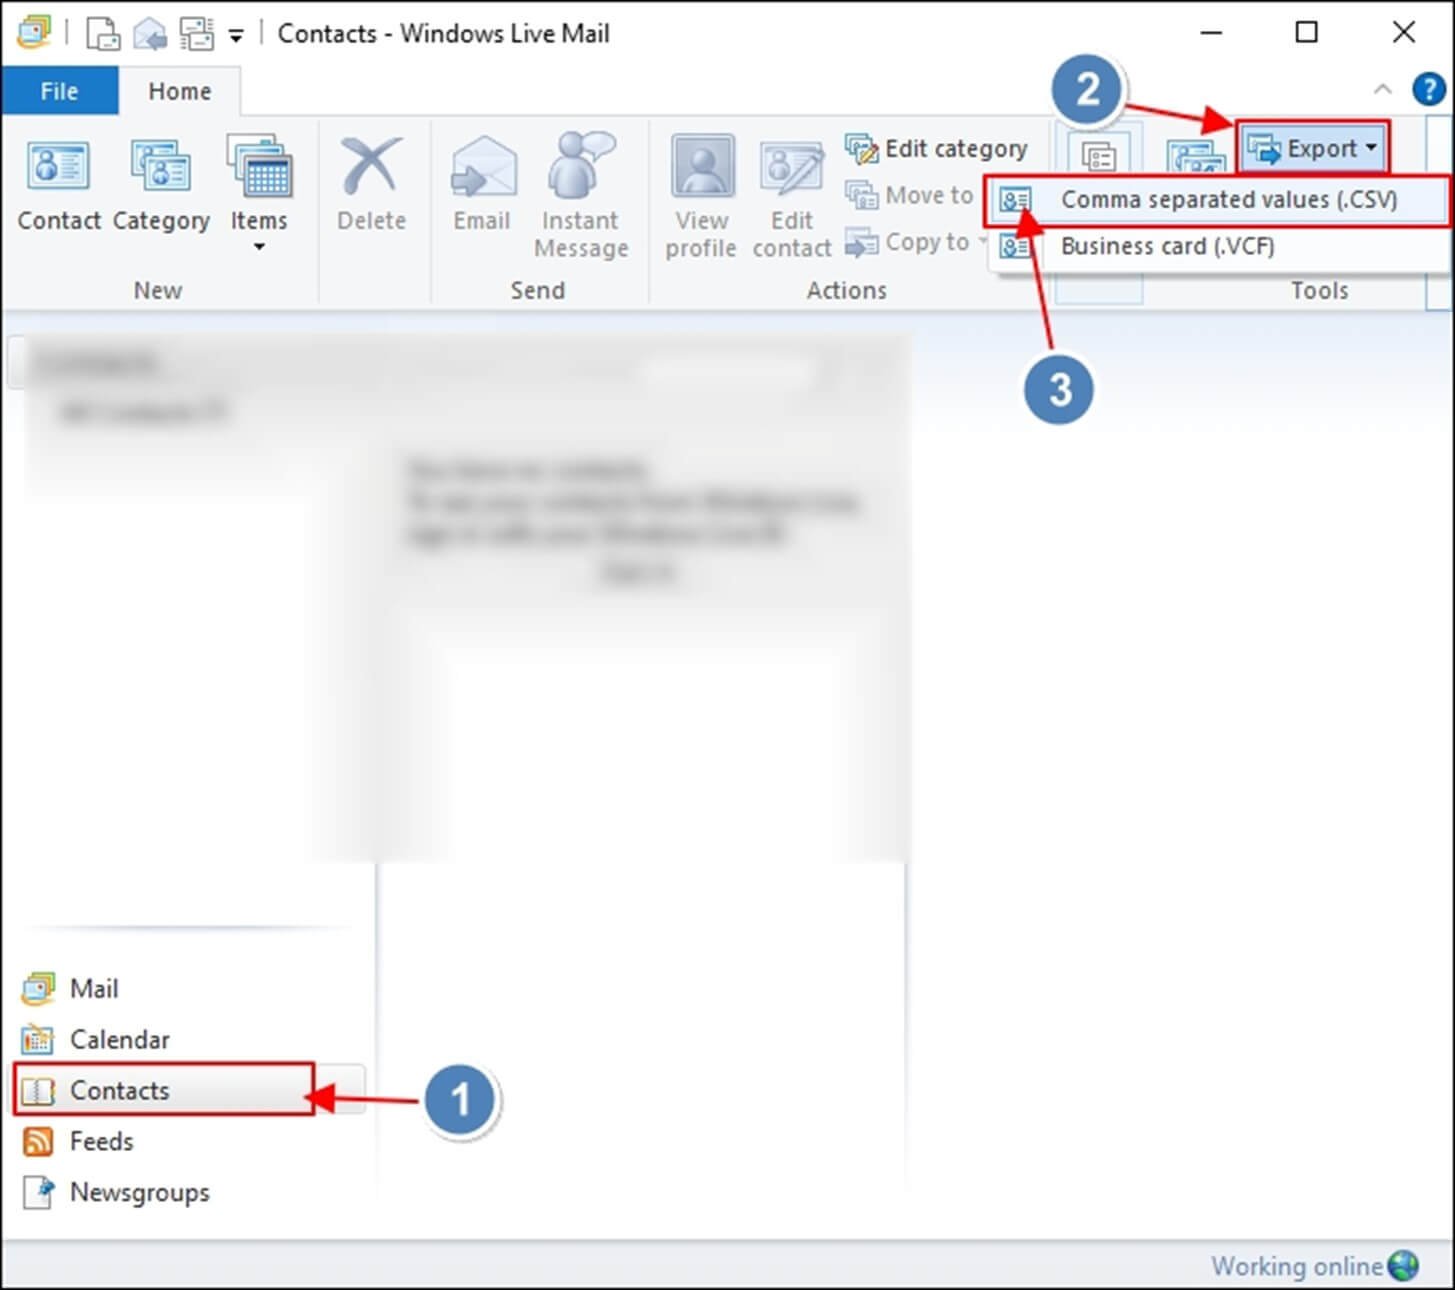Open Help via the question mark icon

(1428, 89)
